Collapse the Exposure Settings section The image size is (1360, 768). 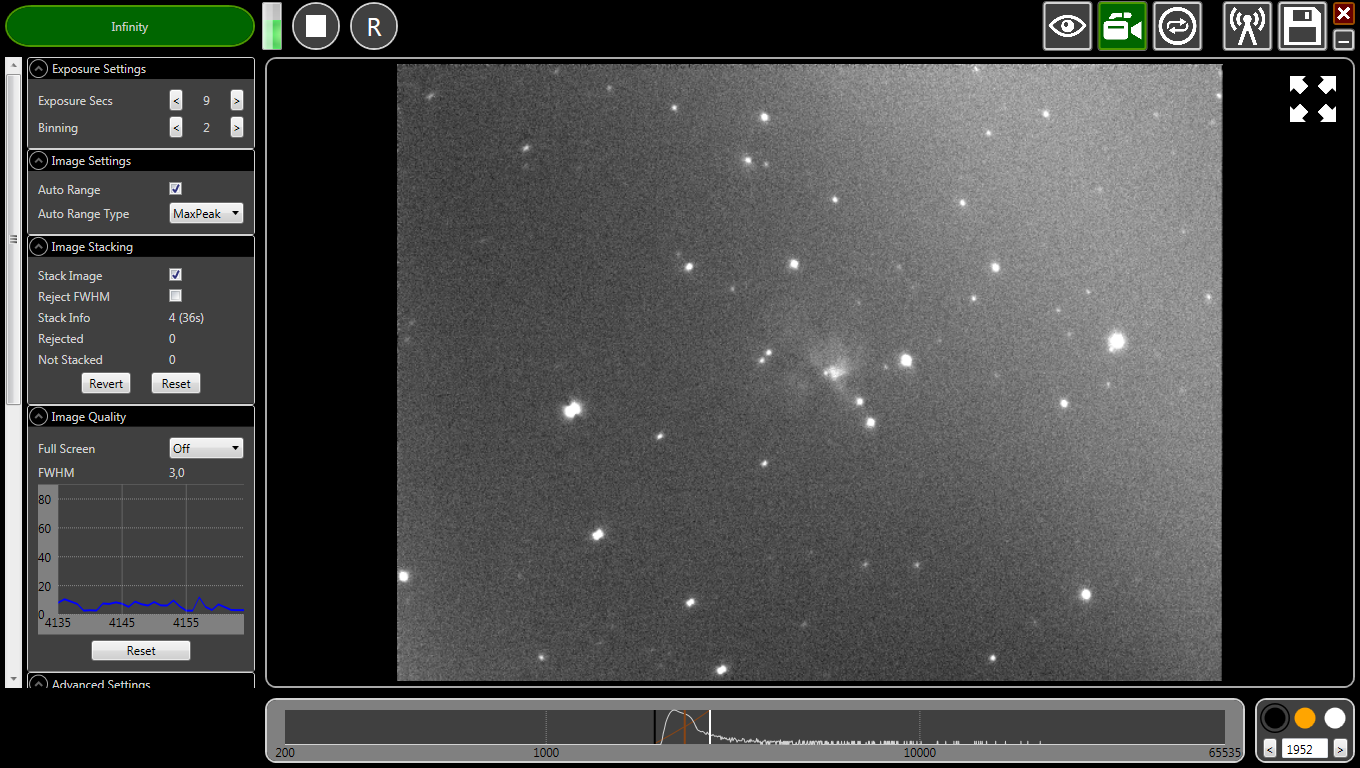[39, 69]
